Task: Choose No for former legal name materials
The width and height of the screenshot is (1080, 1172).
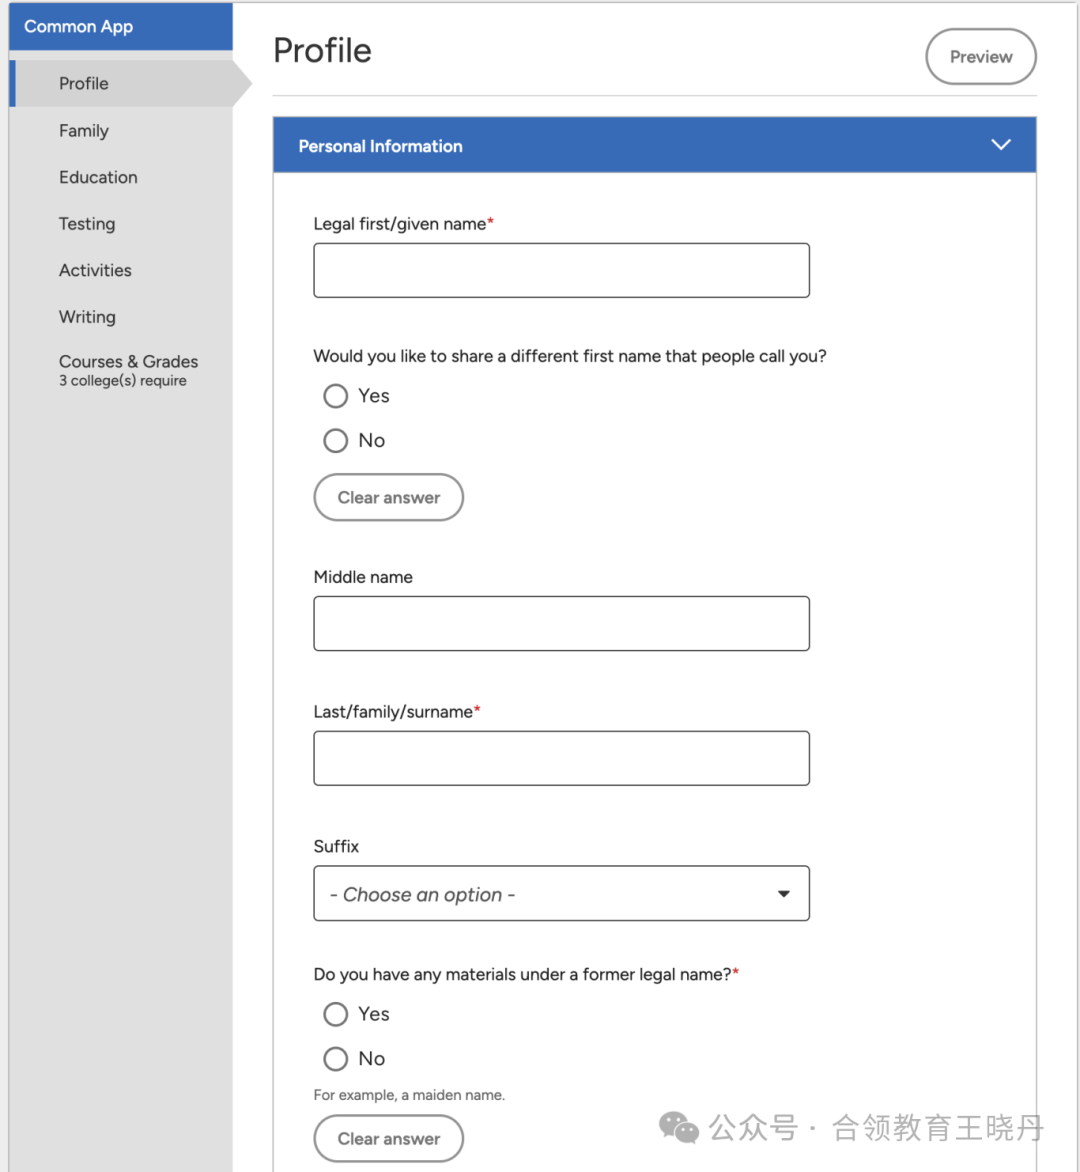Action: 336,1058
